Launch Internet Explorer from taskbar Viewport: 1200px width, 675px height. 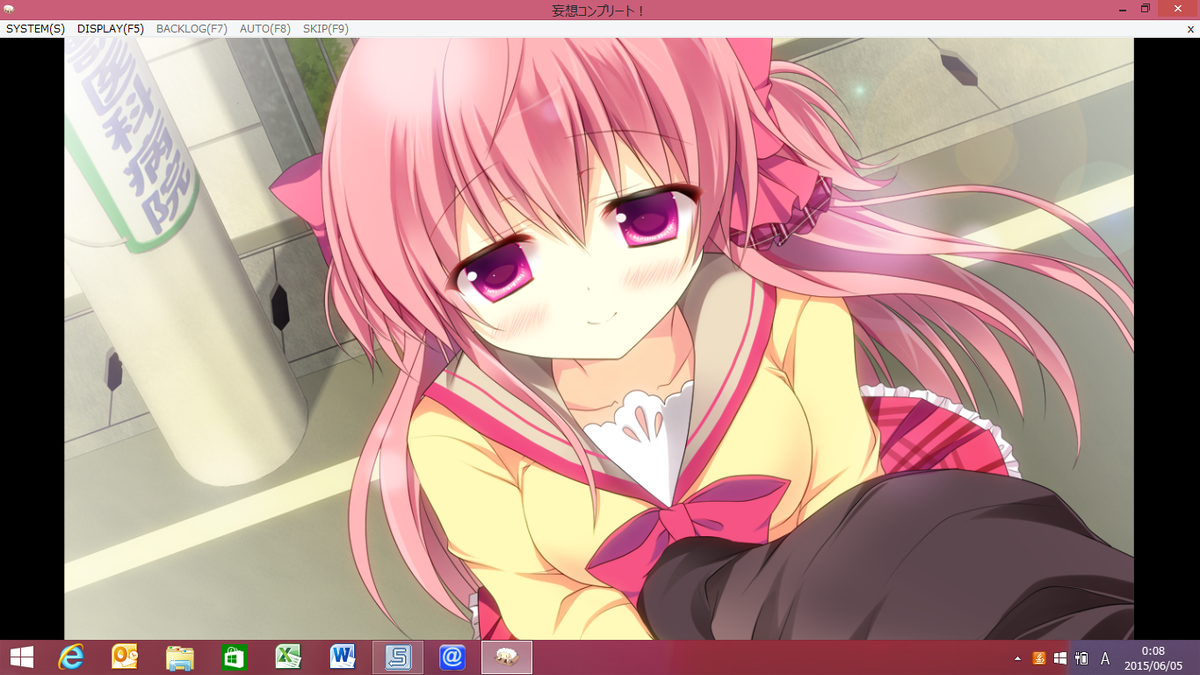coord(71,657)
